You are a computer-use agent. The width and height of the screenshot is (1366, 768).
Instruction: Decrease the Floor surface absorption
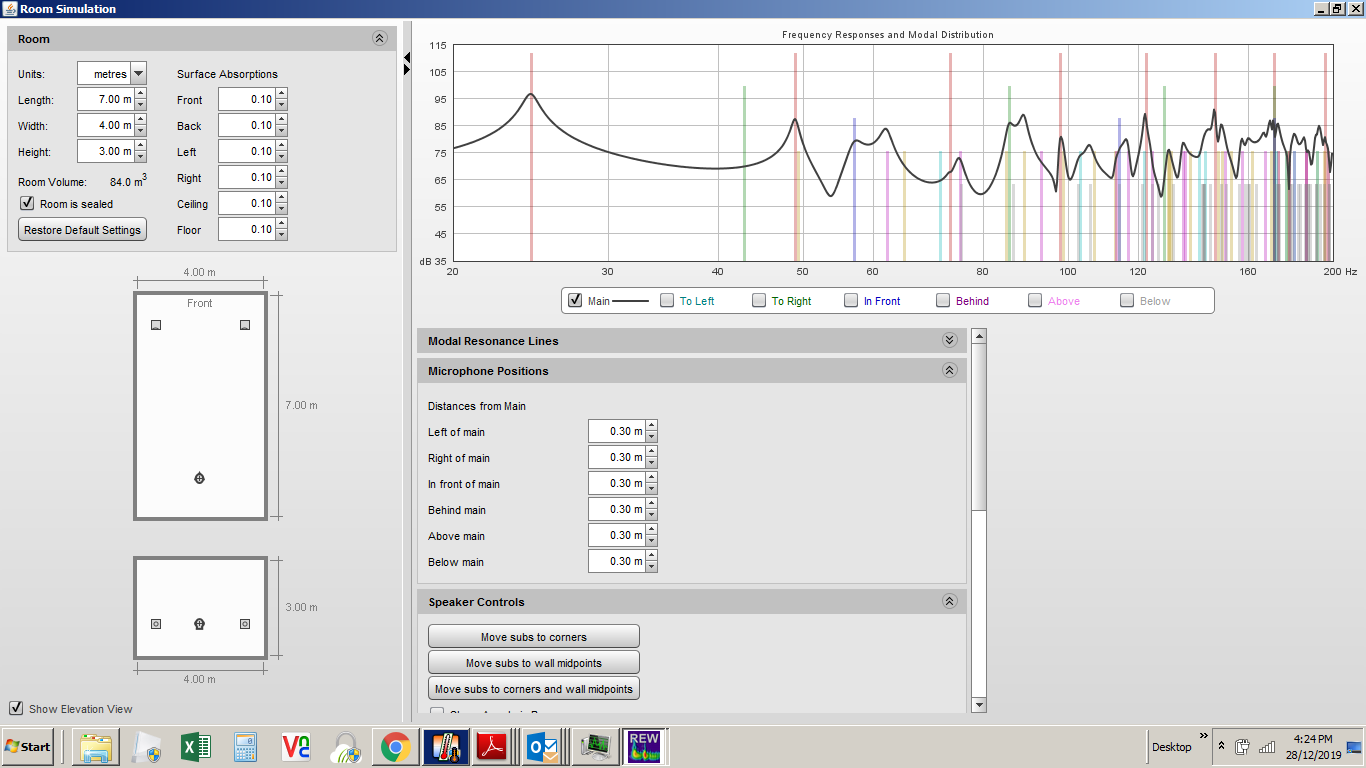281,235
